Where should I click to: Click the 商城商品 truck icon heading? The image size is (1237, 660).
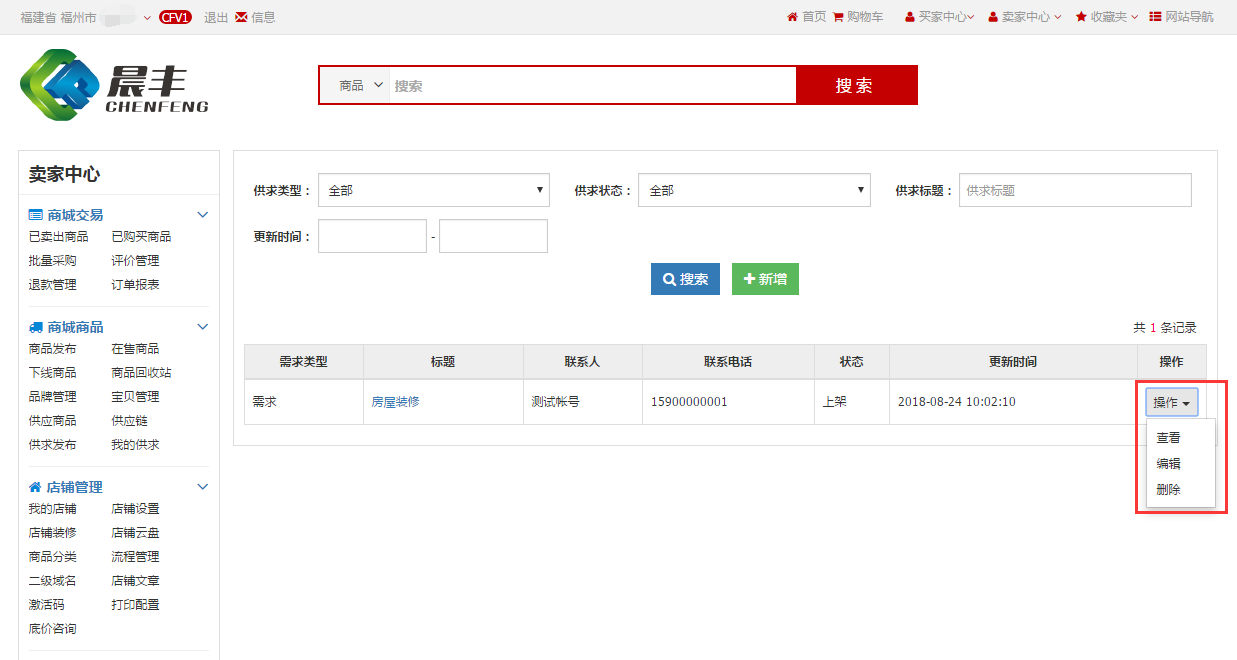pos(36,327)
